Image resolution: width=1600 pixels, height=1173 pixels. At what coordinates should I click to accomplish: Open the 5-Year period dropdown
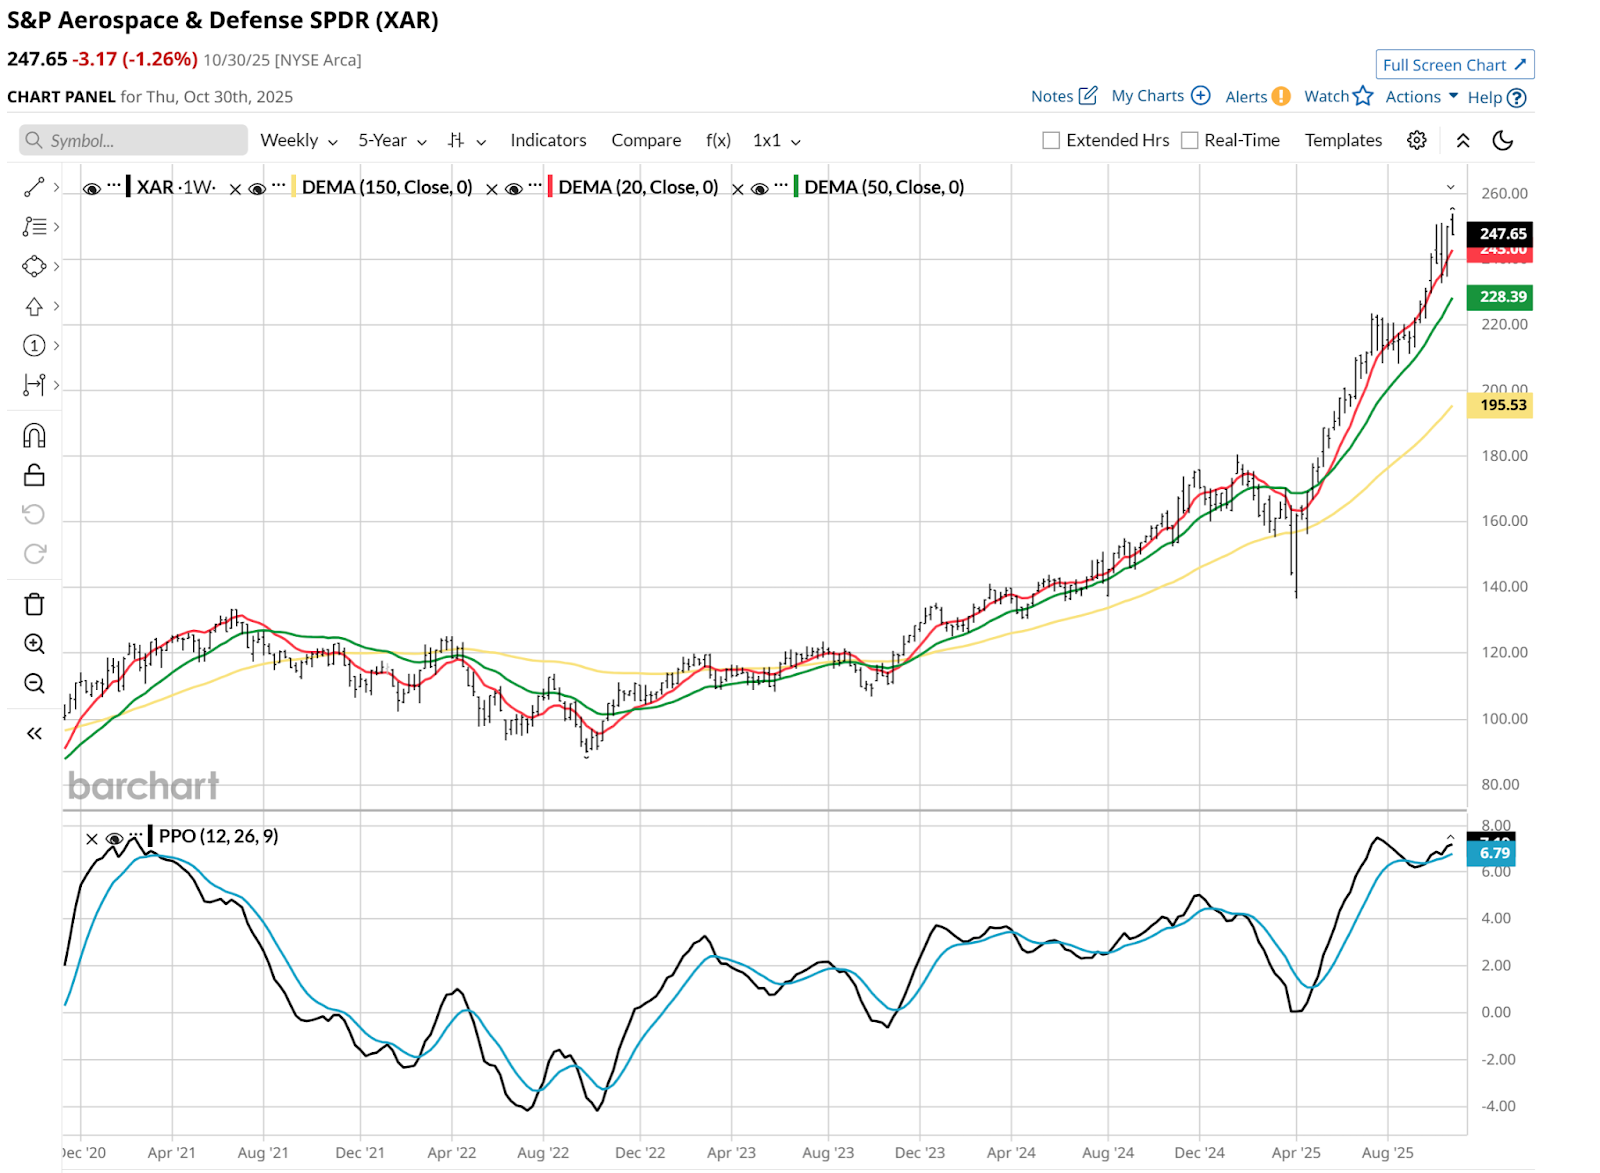coord(393,141)
